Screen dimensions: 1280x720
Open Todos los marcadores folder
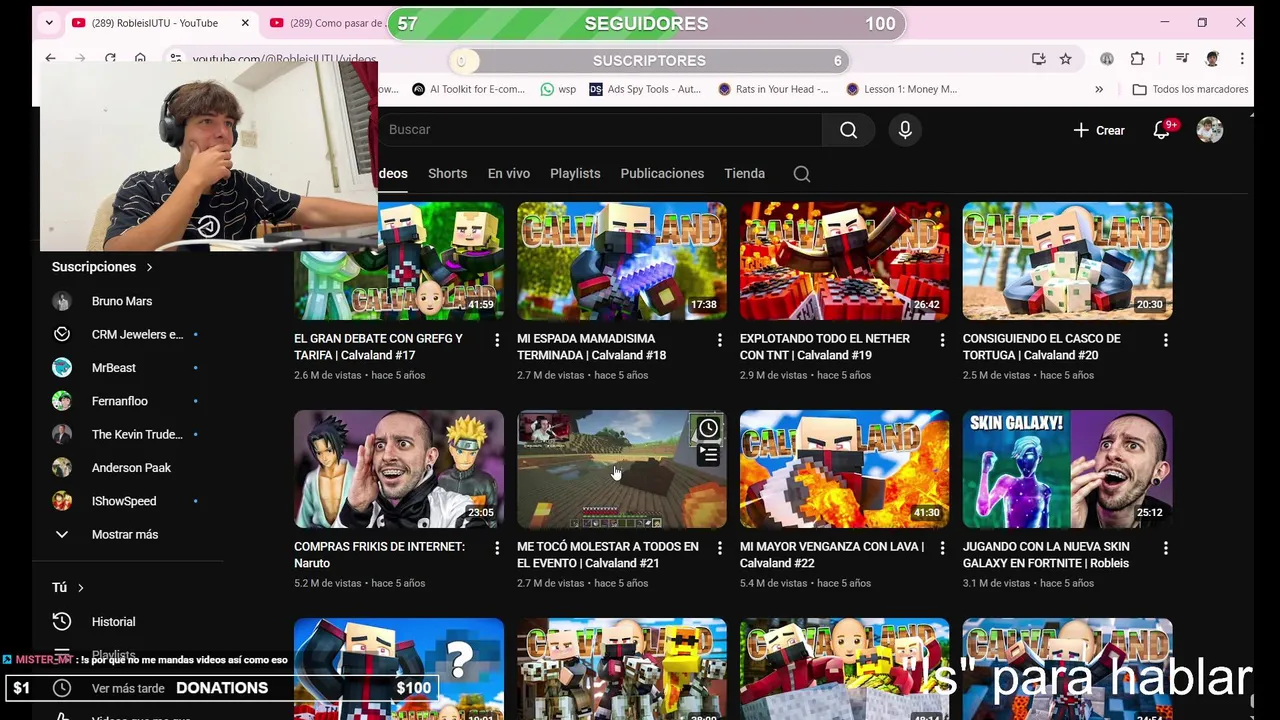pyautogui.click(x=1190, y=89)
